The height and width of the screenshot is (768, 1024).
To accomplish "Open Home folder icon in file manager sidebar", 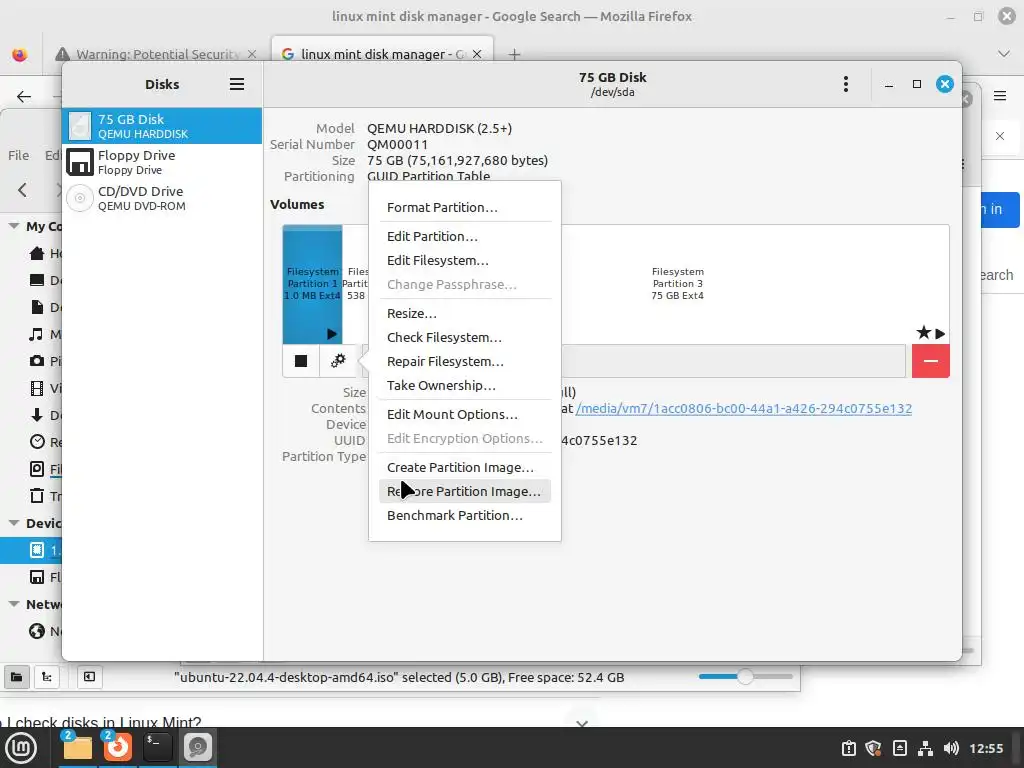I will [x=37, y=253].
